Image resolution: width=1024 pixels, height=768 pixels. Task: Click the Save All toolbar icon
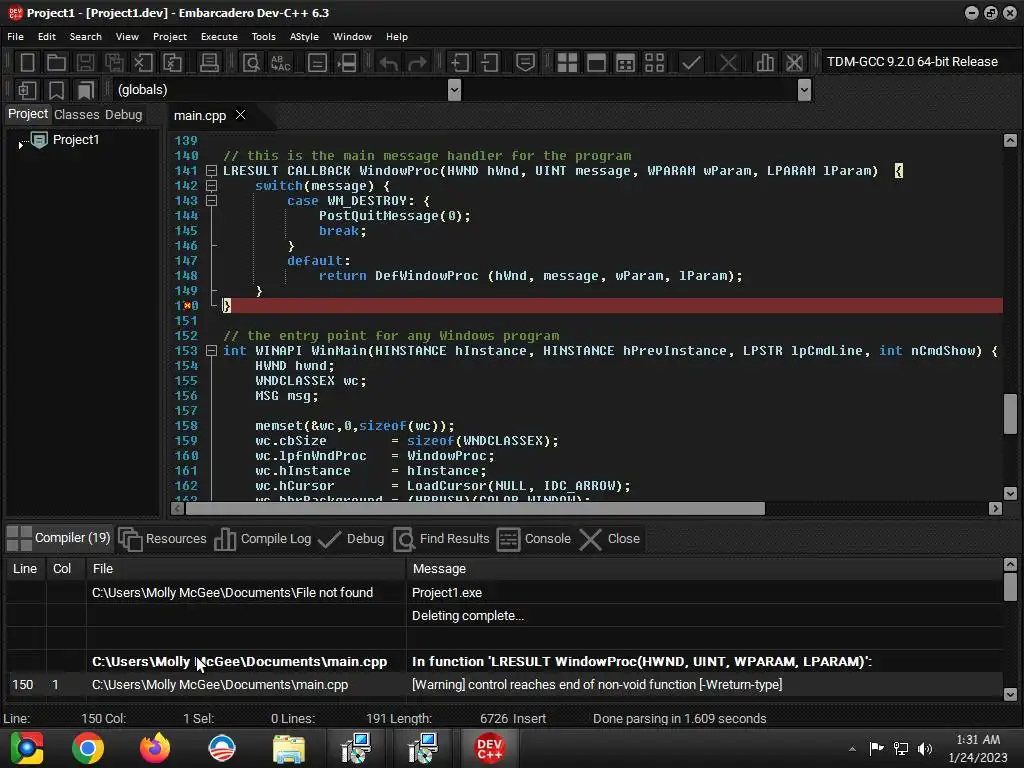[x=114, y=63]
